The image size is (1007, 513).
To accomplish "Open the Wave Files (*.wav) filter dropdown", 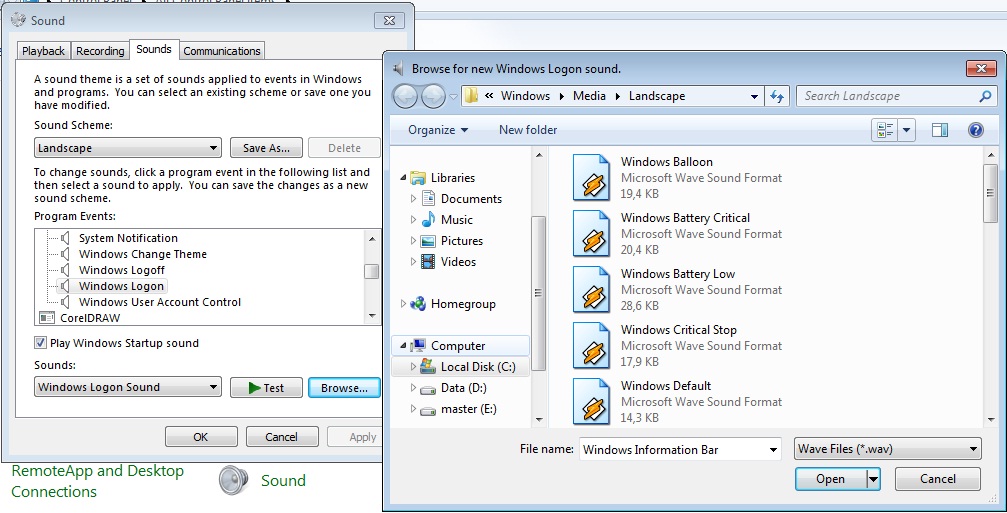I will [x=888, y=449].
